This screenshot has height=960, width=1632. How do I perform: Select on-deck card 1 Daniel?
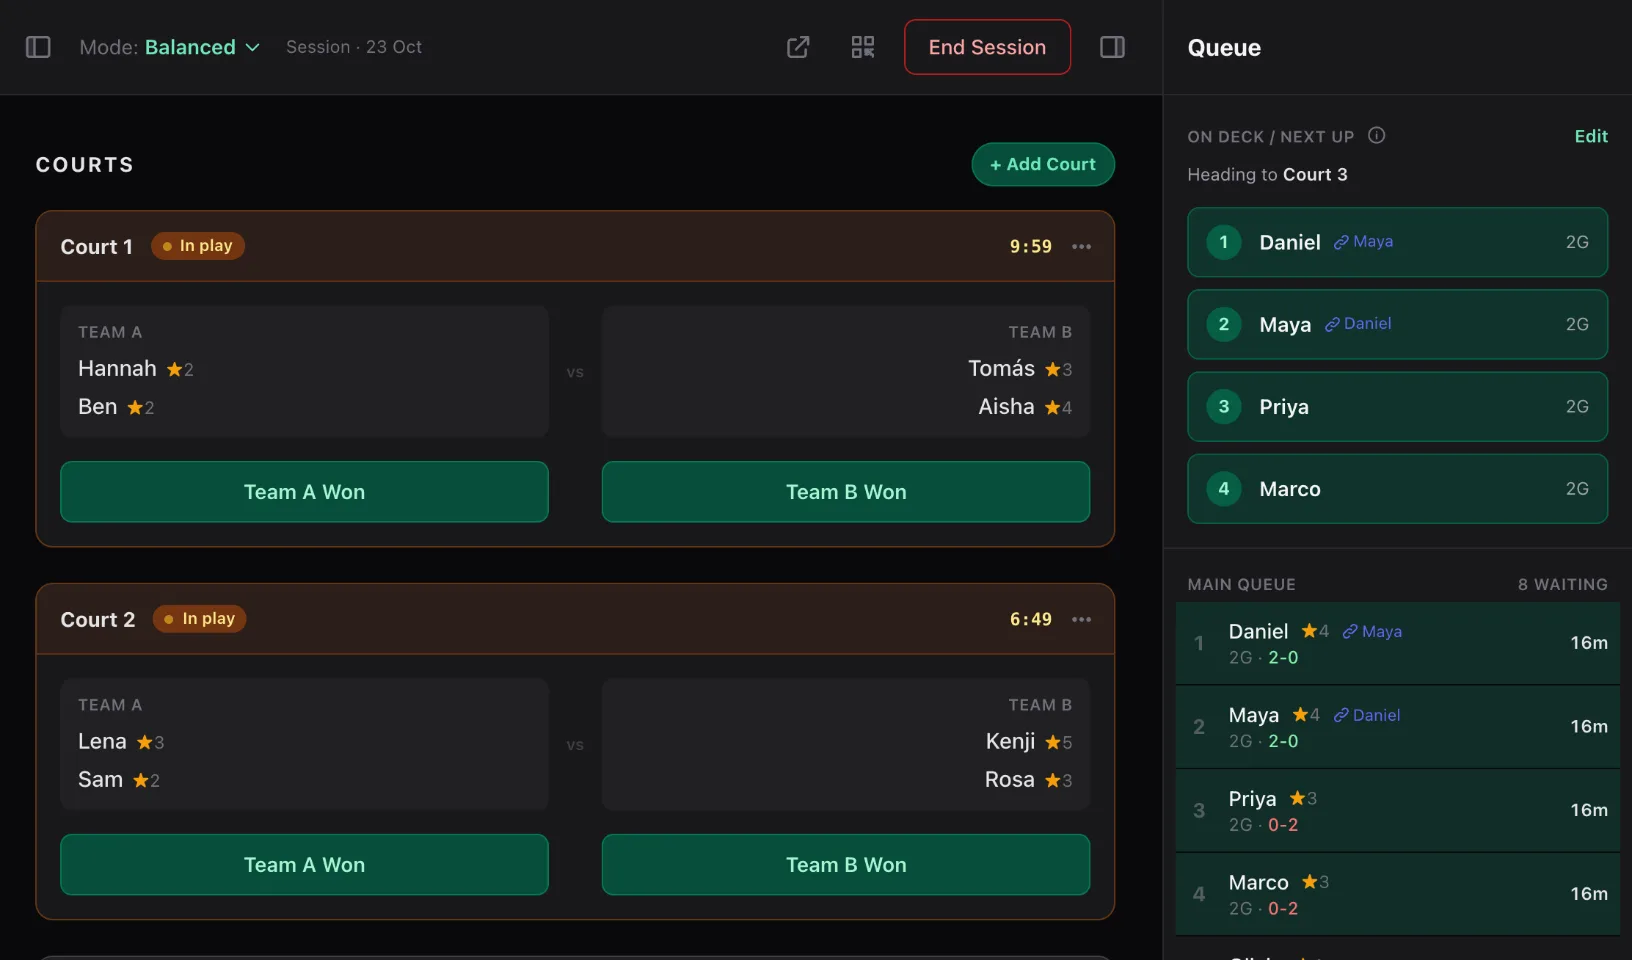click(x=1397, y=242)
